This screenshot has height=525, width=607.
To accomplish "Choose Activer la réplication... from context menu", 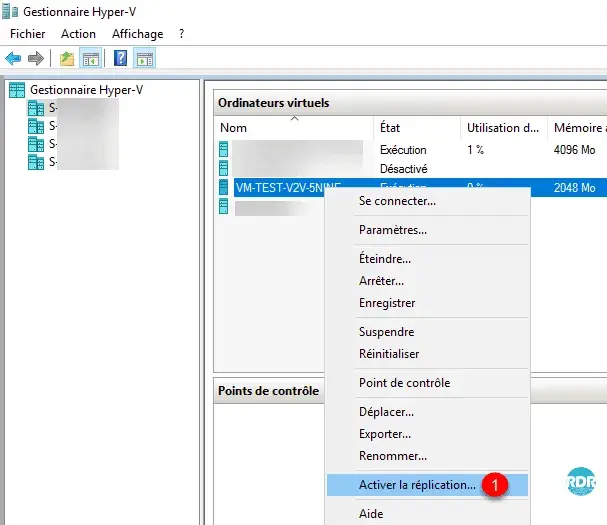I will tap(417, 485).
